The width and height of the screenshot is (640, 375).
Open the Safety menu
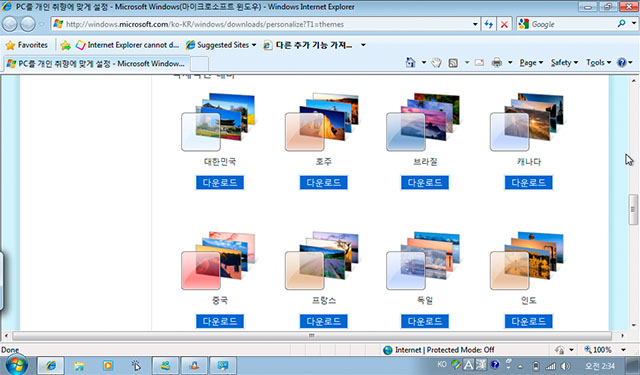click(564, 62)
